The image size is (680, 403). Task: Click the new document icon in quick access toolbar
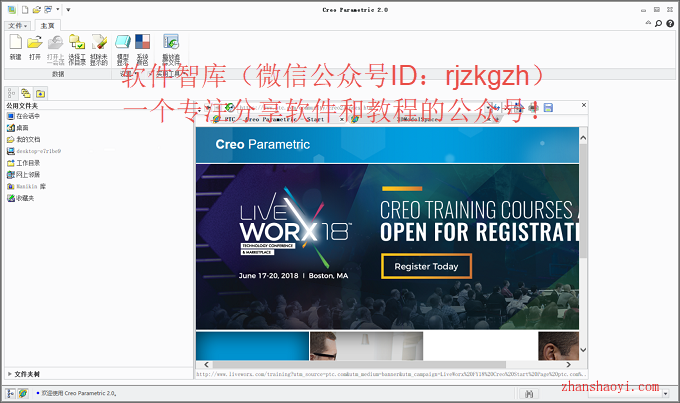tap(25, 10)
